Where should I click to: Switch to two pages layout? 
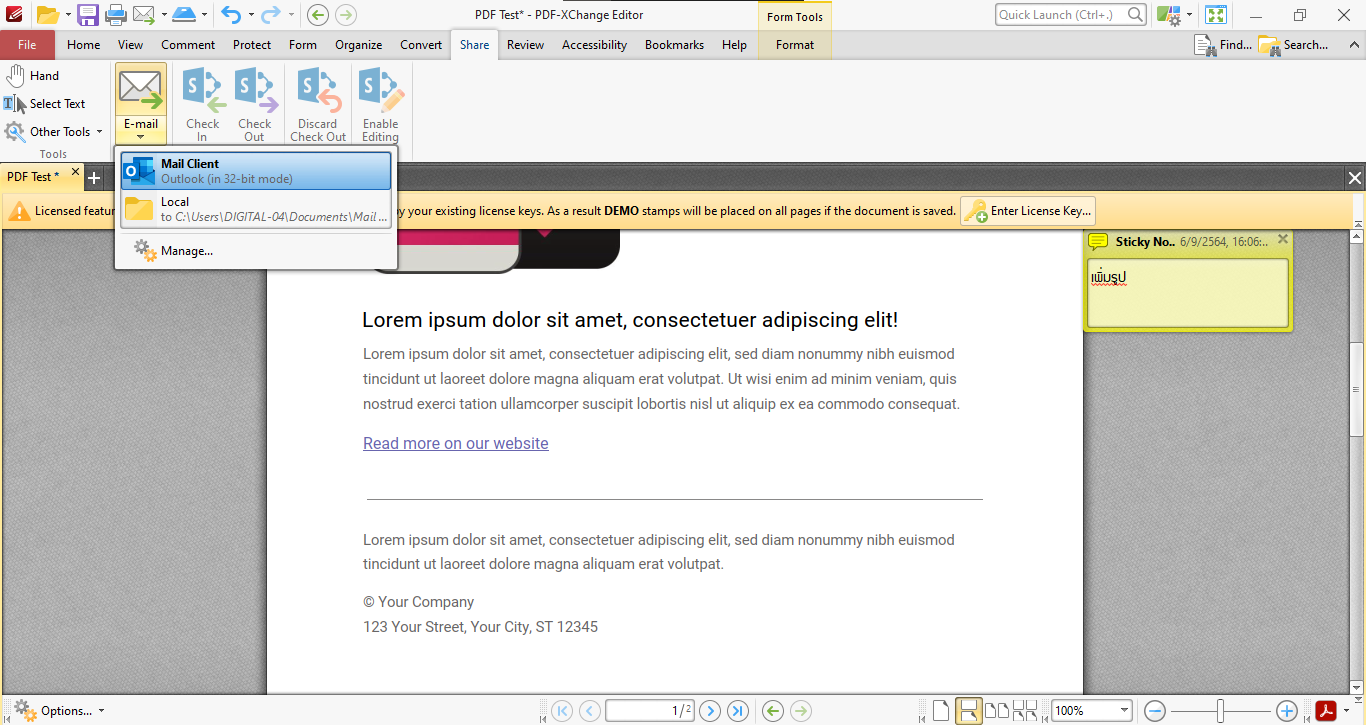[997, 711]
